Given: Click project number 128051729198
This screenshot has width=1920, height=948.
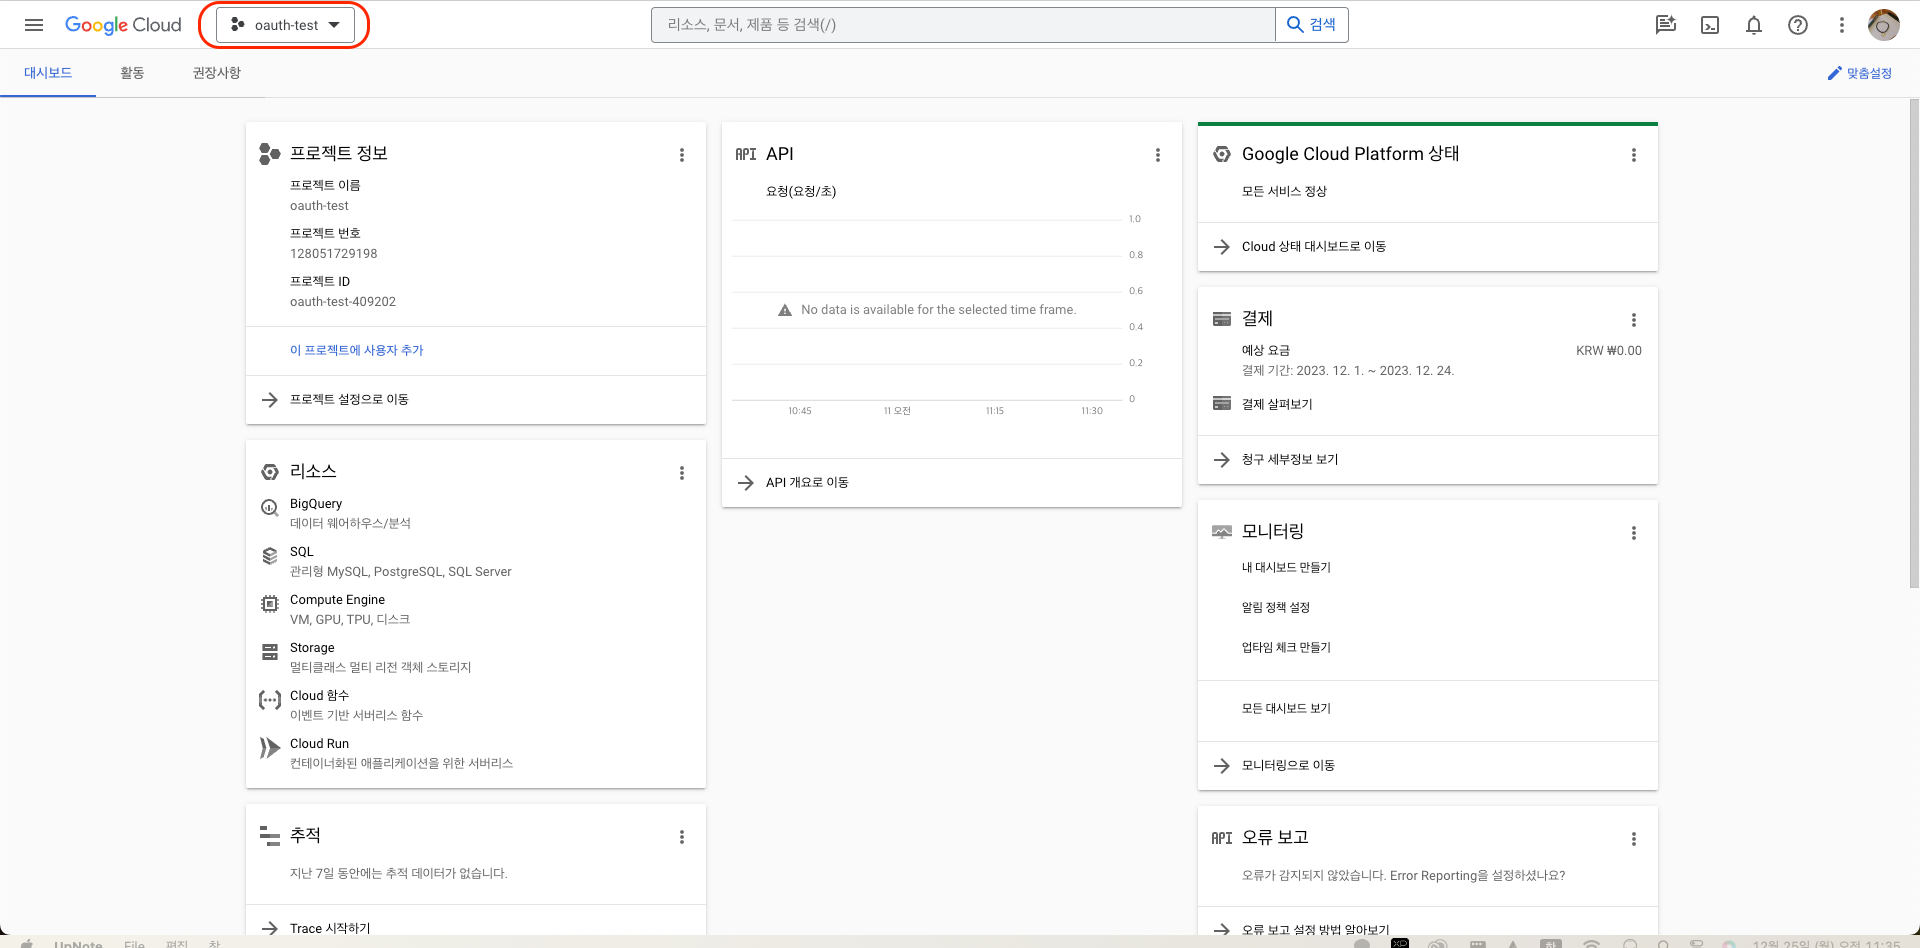Looking at the screenshot, I should [334, 254].
